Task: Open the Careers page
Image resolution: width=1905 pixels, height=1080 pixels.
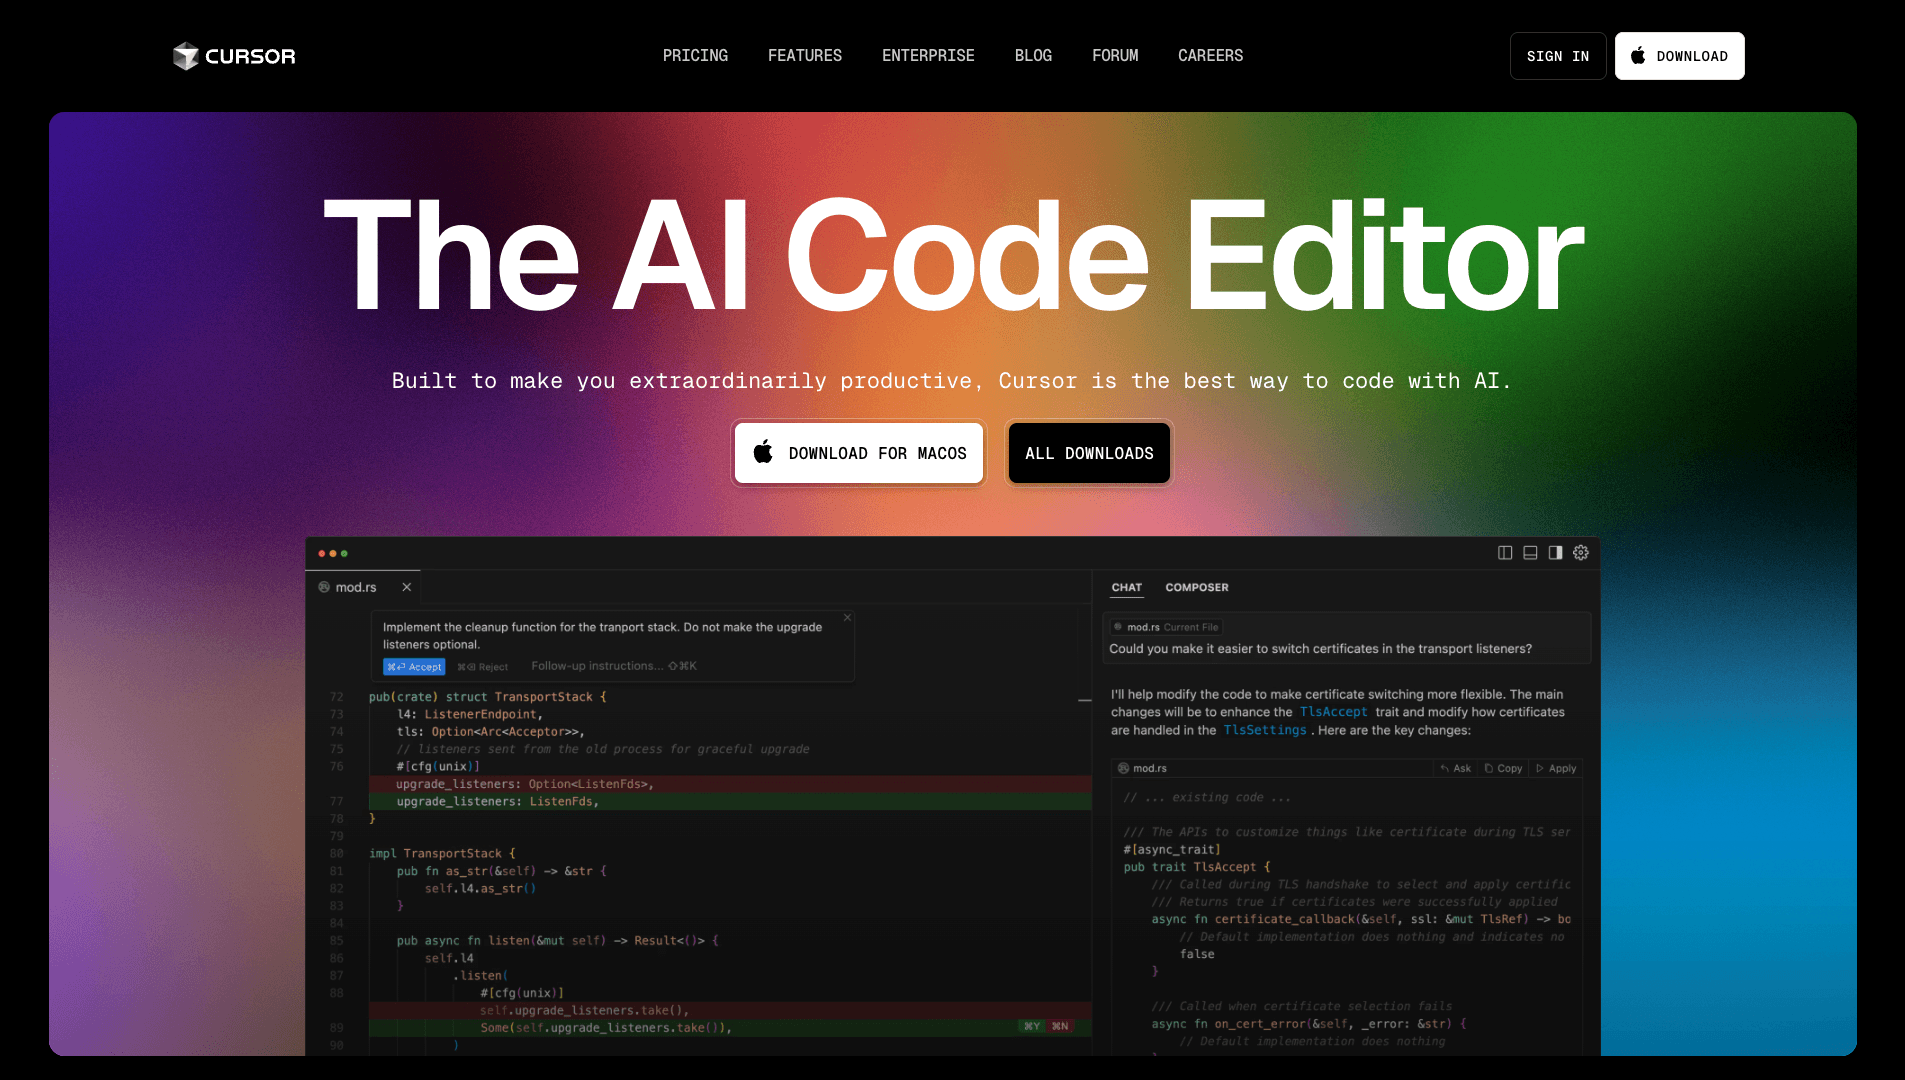Action: click(x=1210, y=56)
